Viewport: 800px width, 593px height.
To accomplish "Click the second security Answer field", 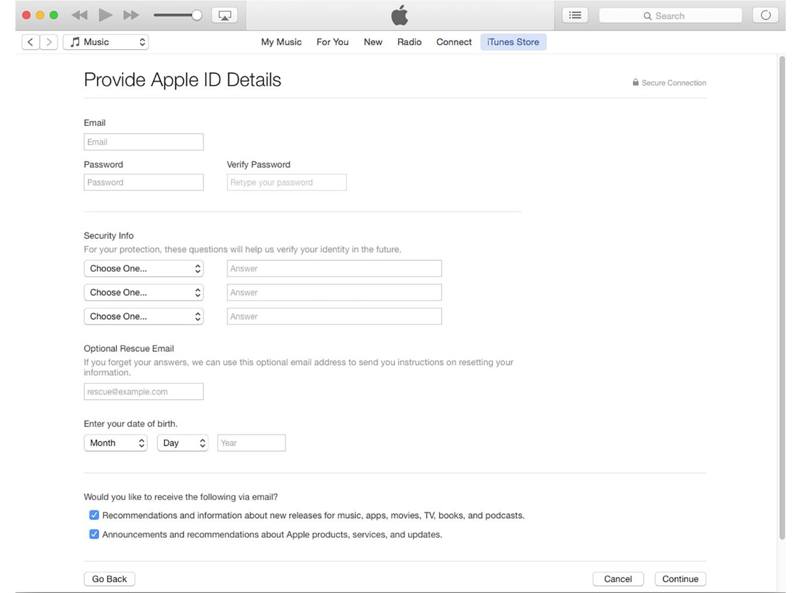I will click(x=334, y=292).
